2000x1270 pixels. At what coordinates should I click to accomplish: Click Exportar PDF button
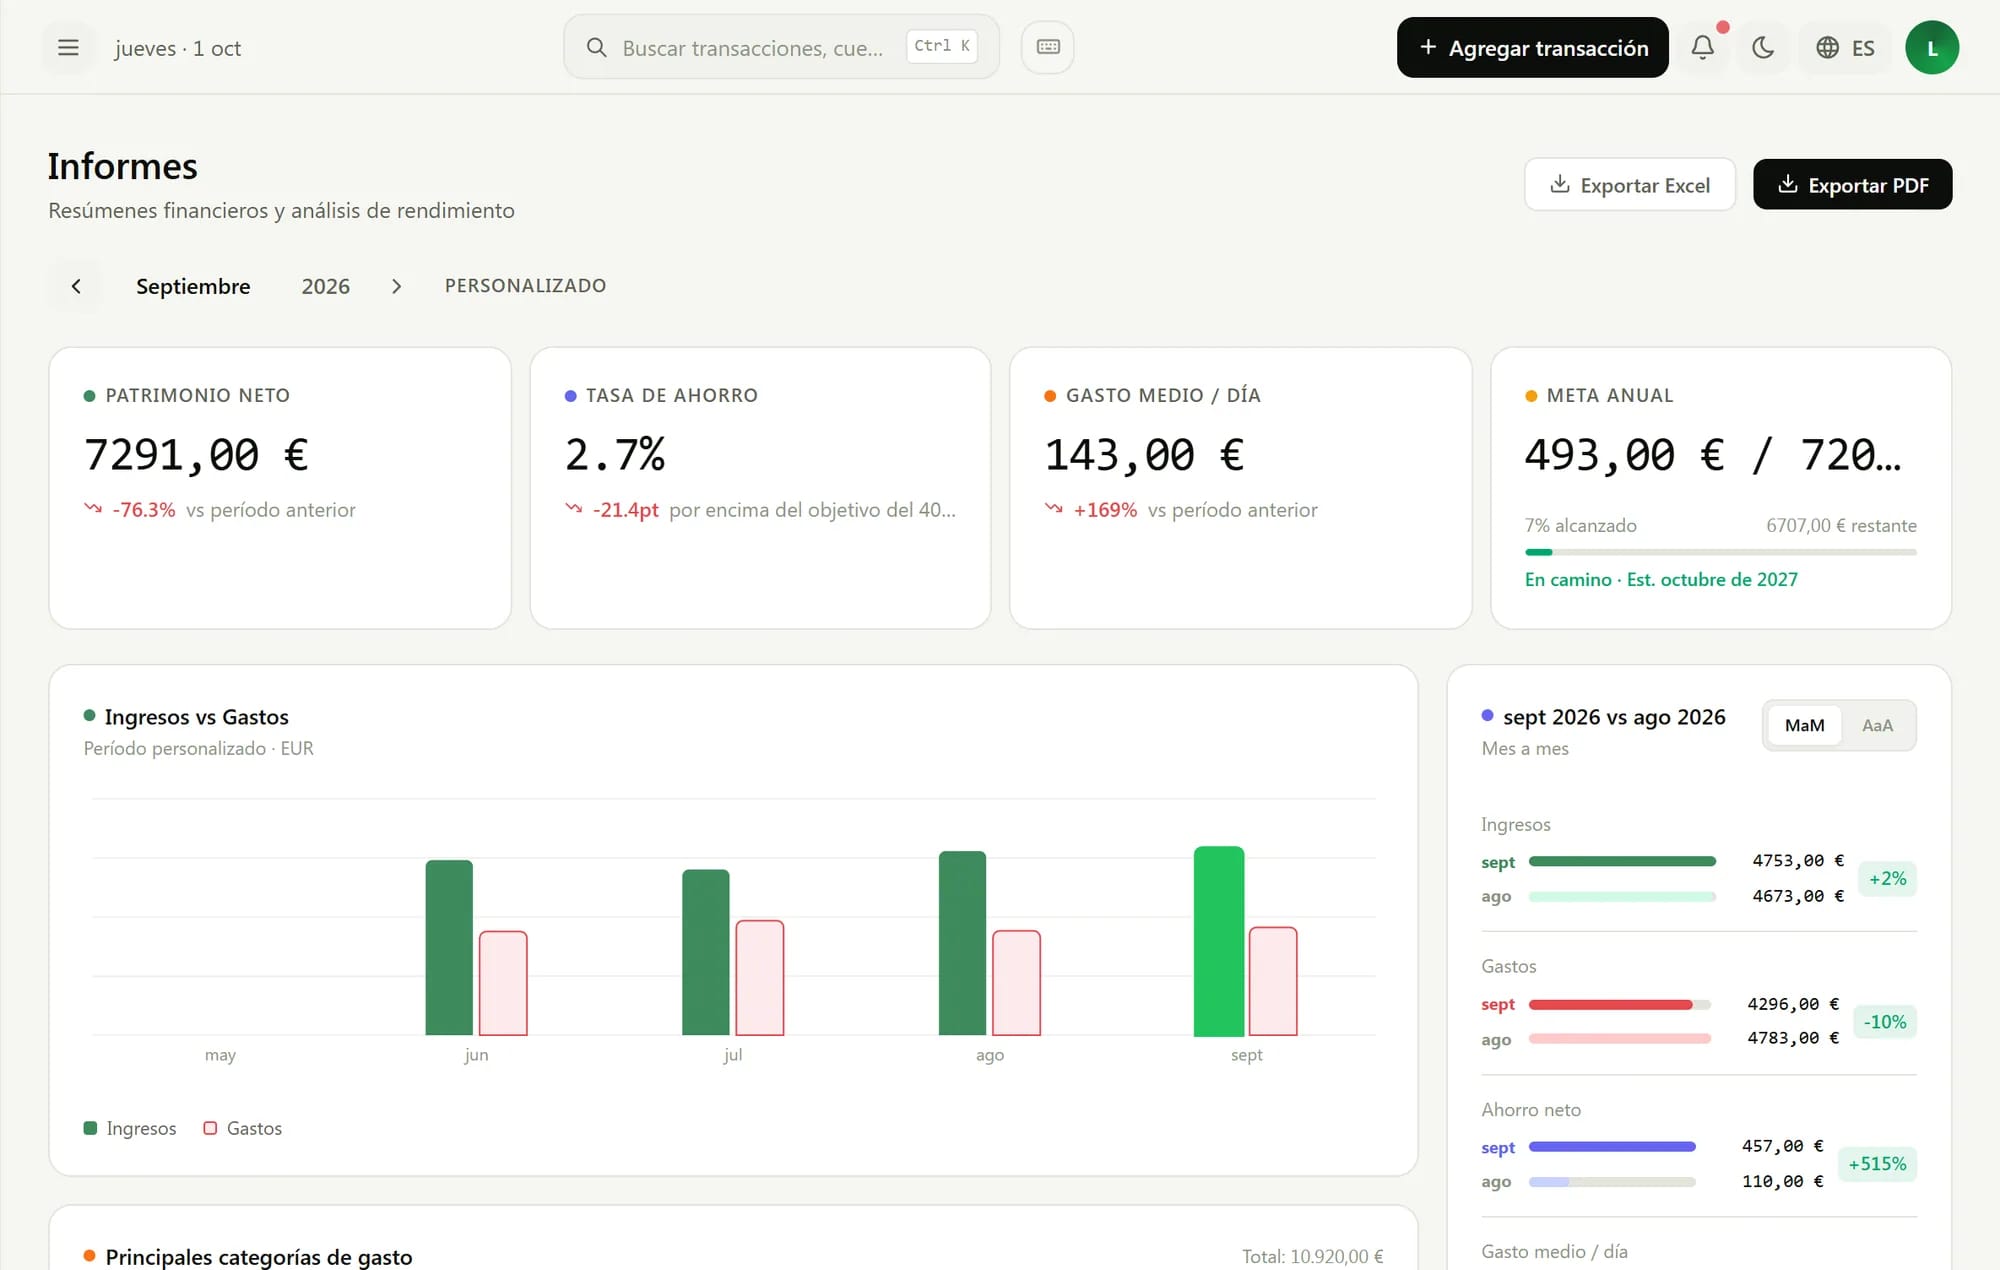coord(1852,185)
